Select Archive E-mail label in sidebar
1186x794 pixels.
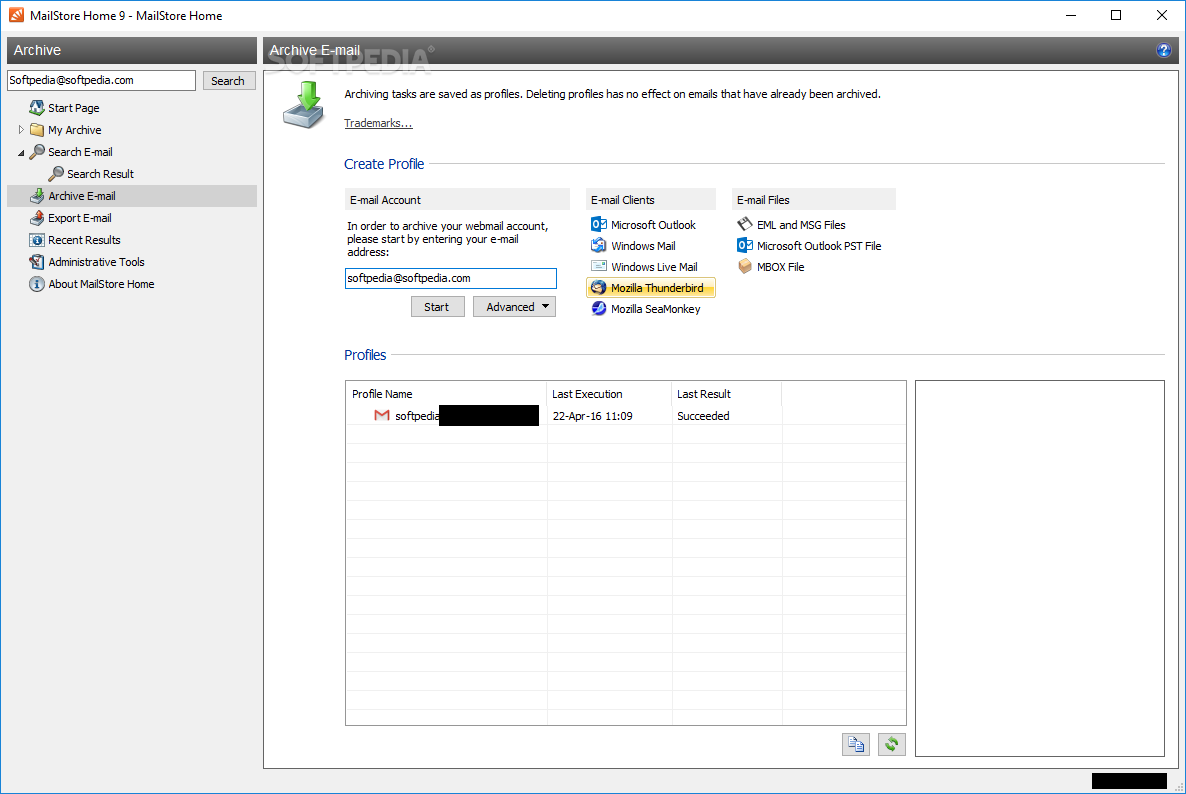82,196
